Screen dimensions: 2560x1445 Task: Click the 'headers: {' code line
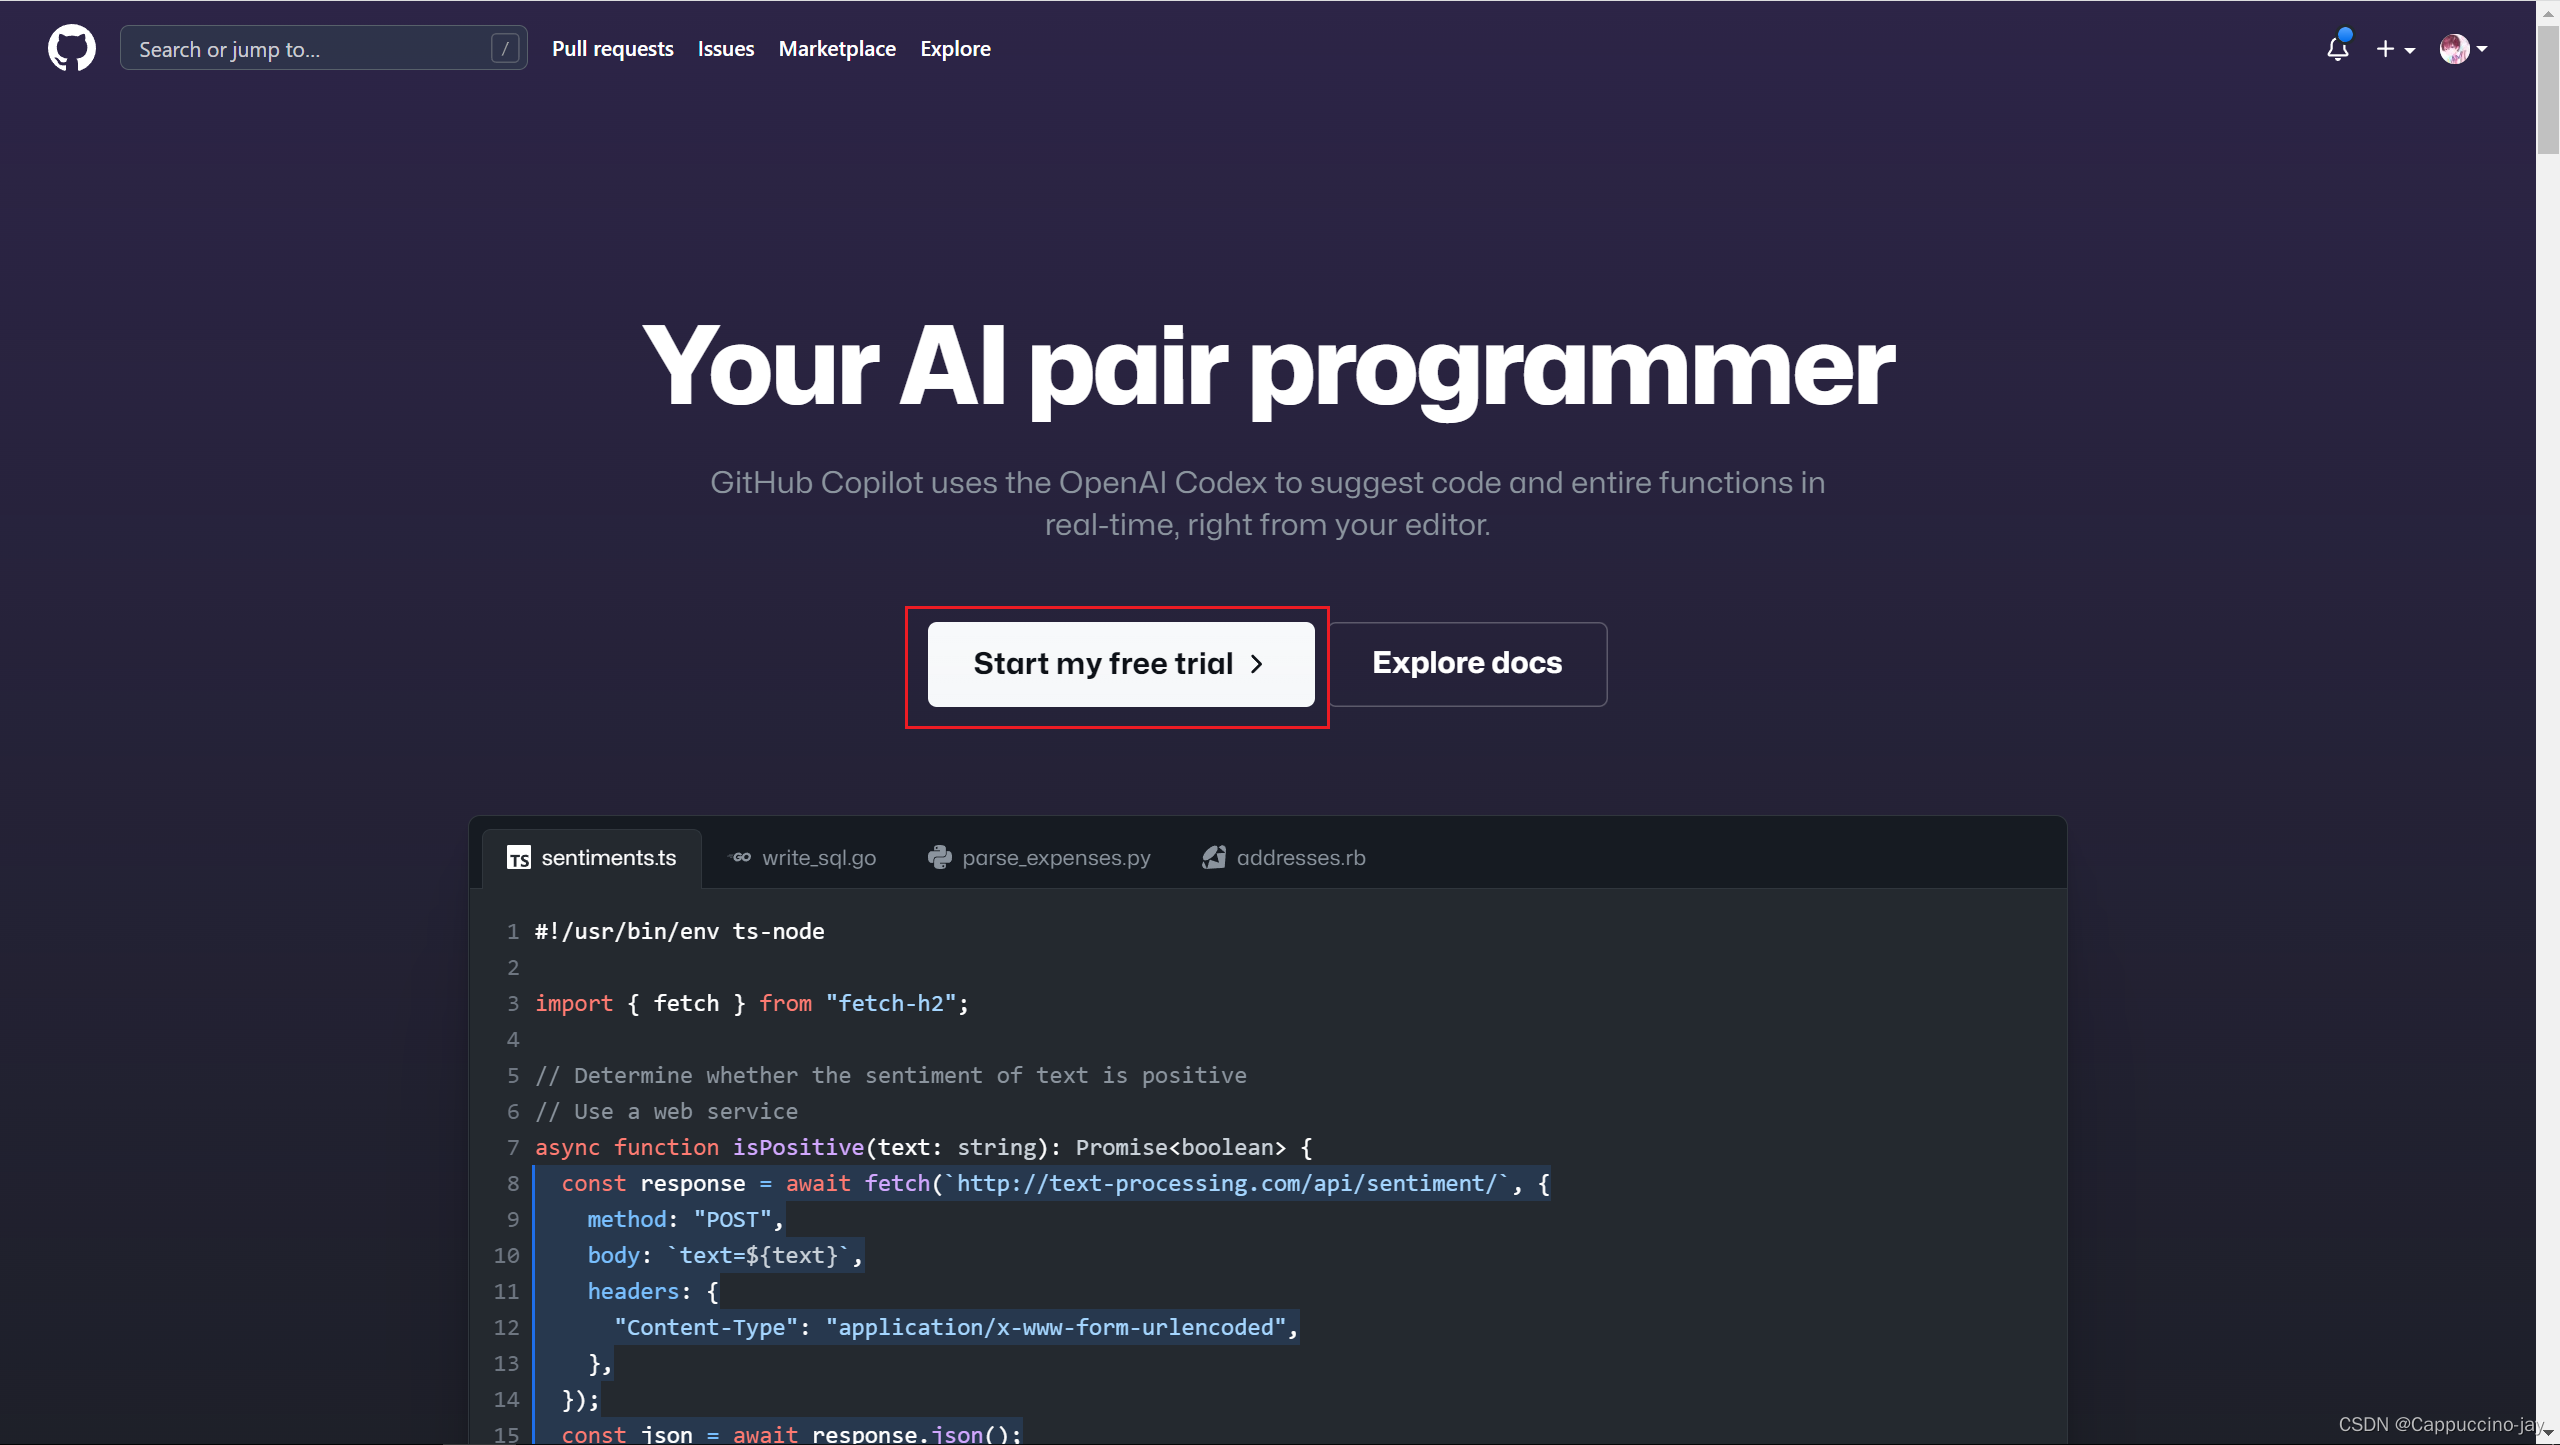click(x=652, y=1292)
